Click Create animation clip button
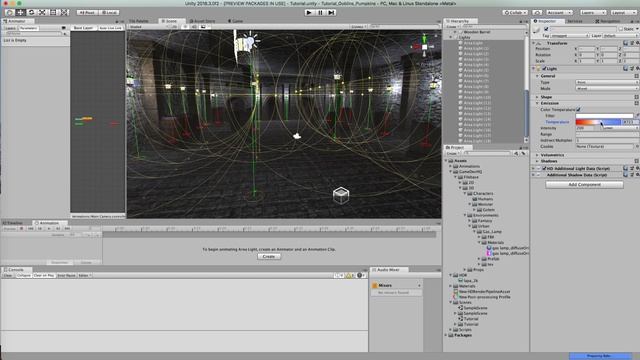The height and width of the screenshot is (360, 640). pos(269,256)
